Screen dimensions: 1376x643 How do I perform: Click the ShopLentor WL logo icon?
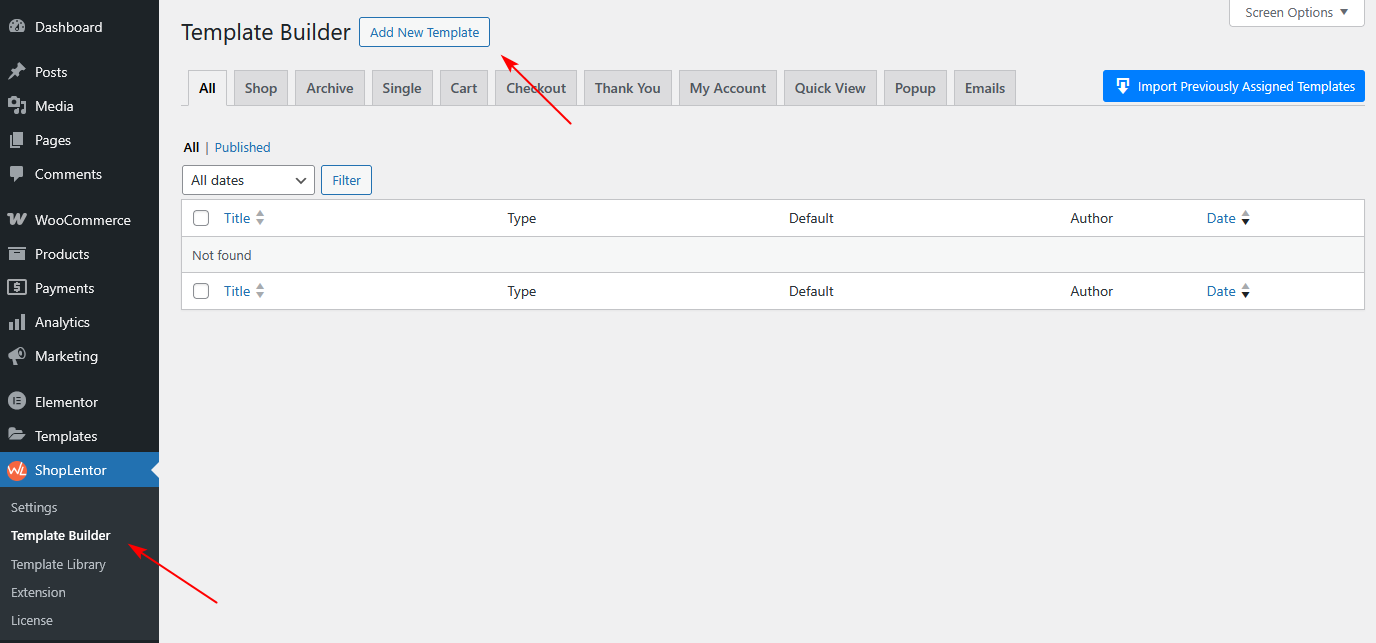pyautogui.click(x=17, y=470)
